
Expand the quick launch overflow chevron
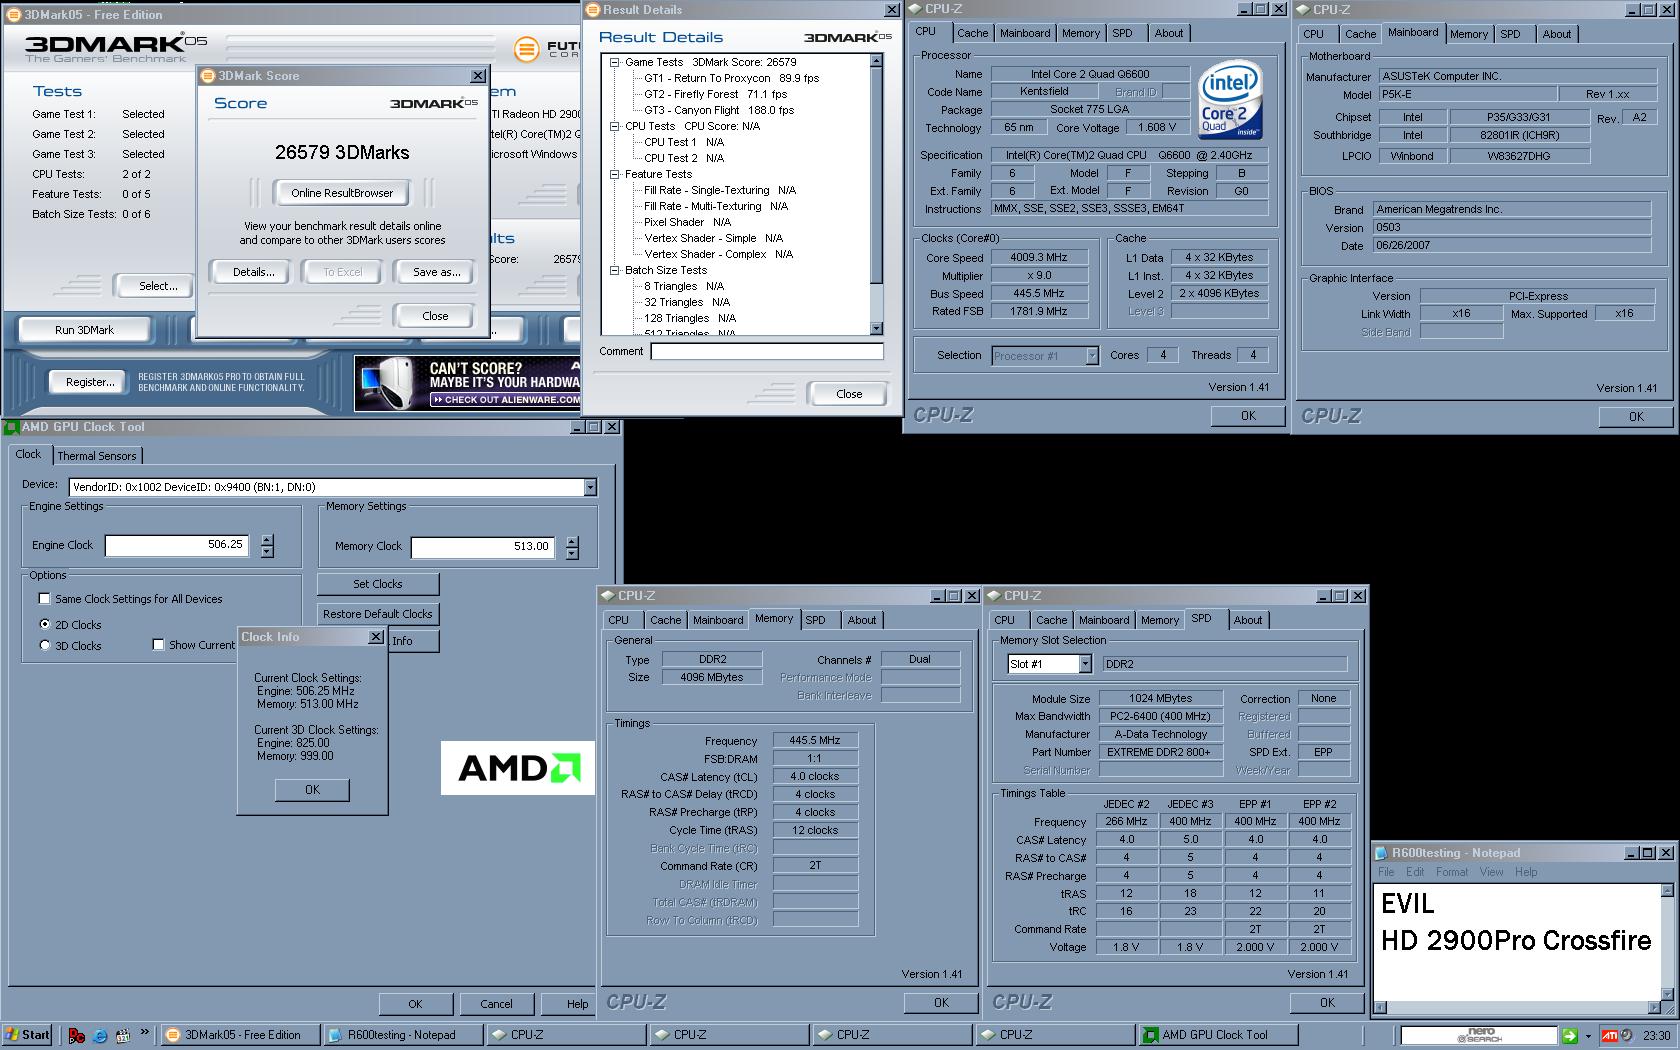point(144,1033)
